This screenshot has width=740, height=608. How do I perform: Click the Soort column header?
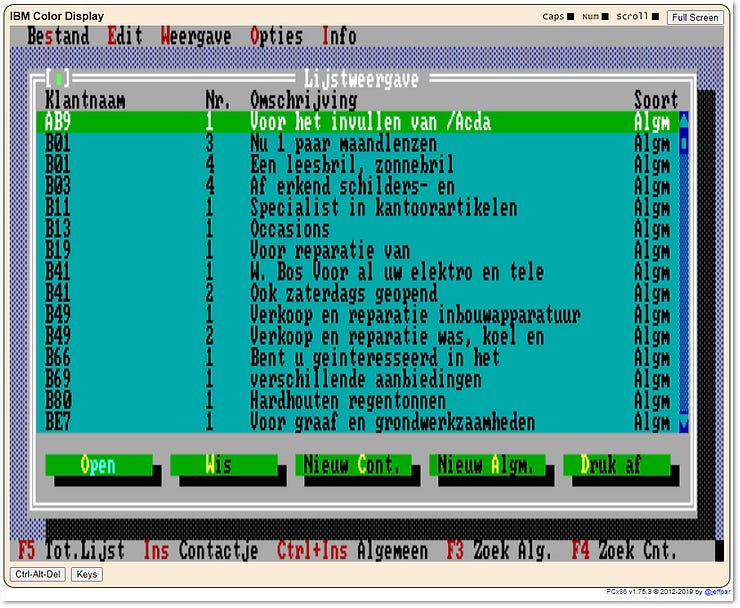[656, 100]
